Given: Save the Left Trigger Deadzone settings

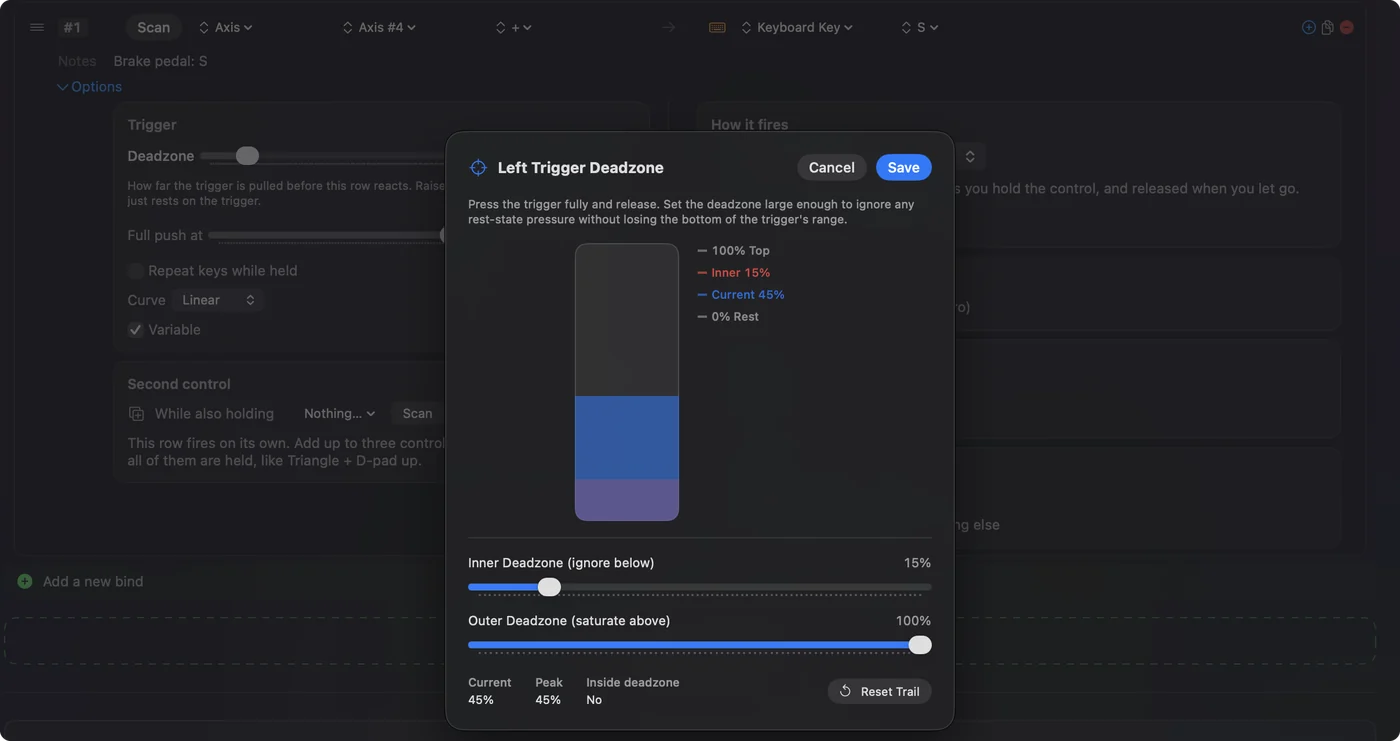Looking at the screenshot, I should pyautogui.click(x=903, y=168).
